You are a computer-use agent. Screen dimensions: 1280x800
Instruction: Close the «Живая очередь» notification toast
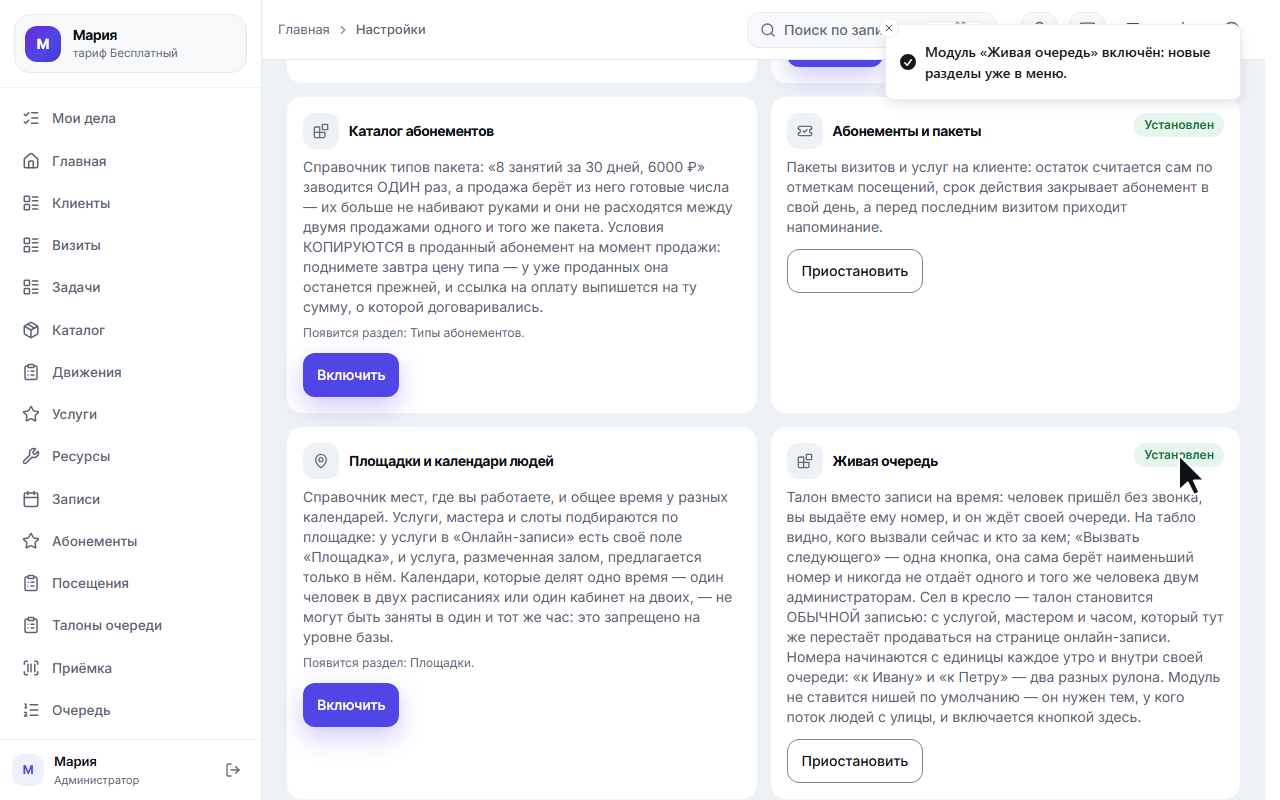point(889,28)
